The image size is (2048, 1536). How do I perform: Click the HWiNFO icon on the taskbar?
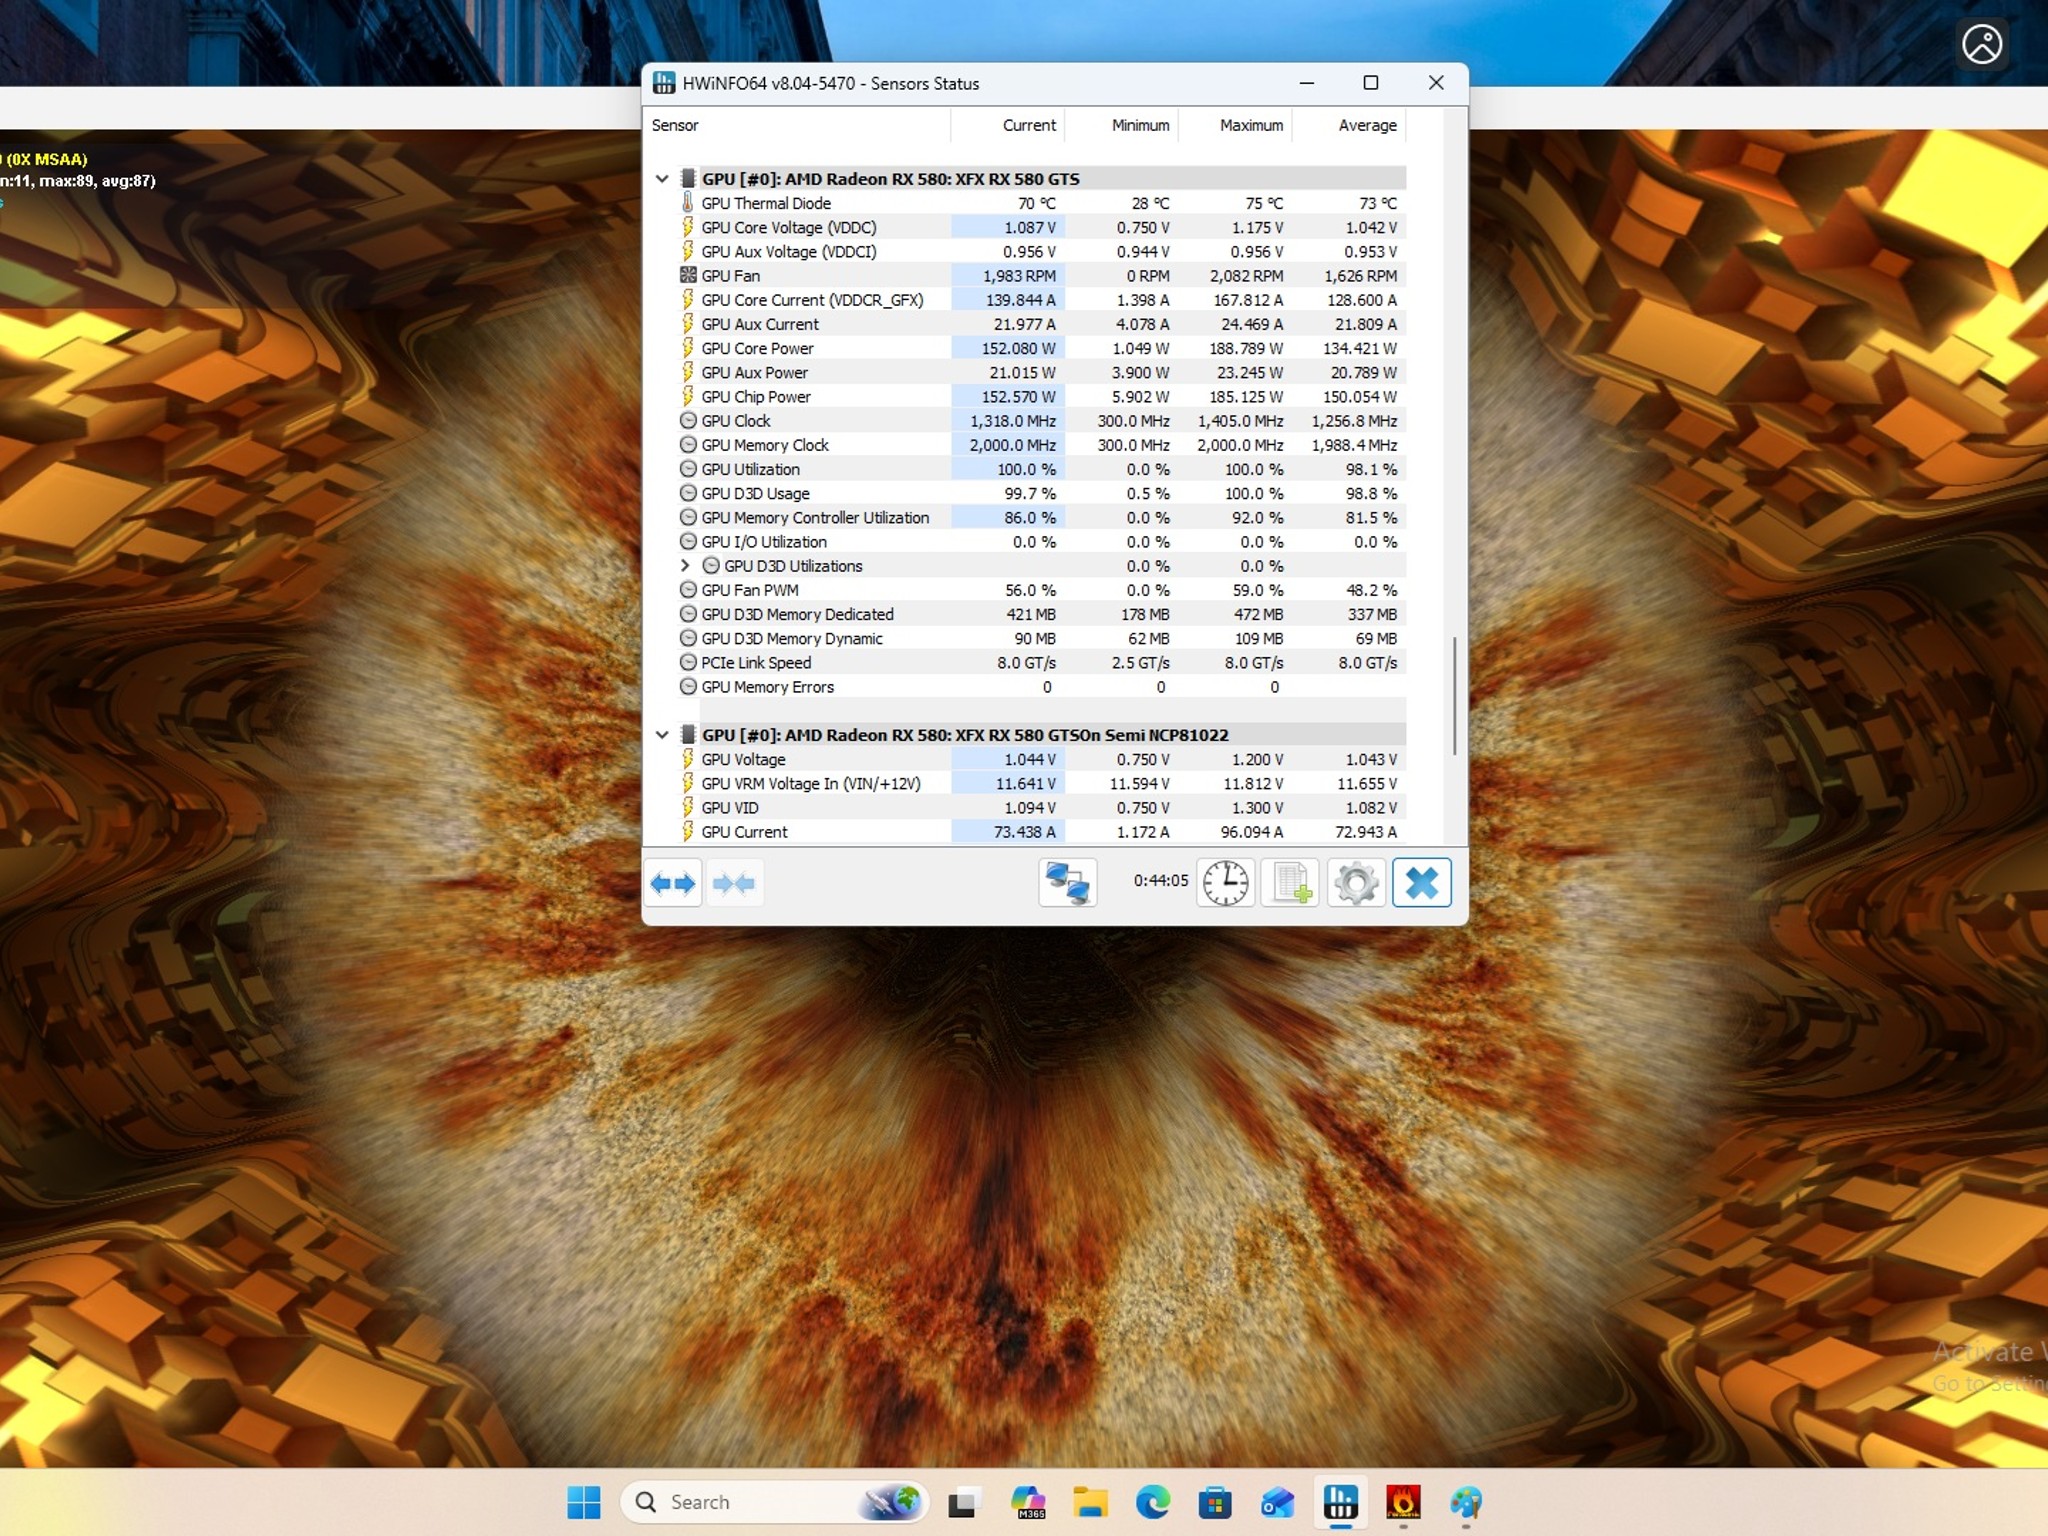click(1341, 1502)
